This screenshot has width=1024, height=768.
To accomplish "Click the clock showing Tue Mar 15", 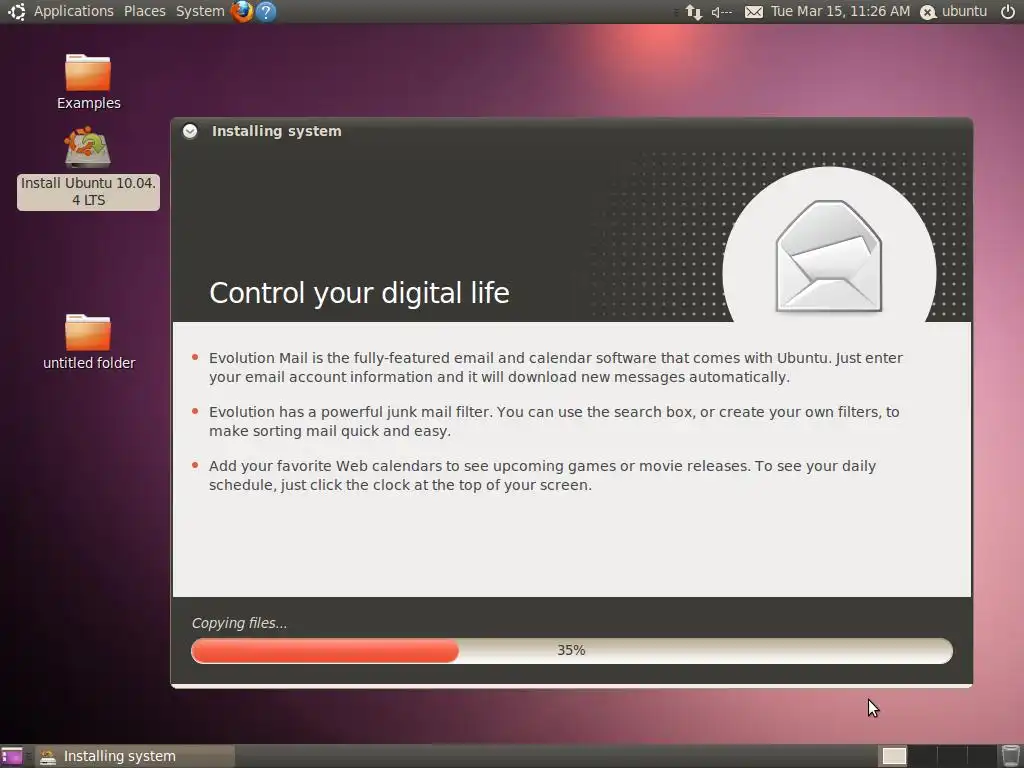I will point(840,11).
